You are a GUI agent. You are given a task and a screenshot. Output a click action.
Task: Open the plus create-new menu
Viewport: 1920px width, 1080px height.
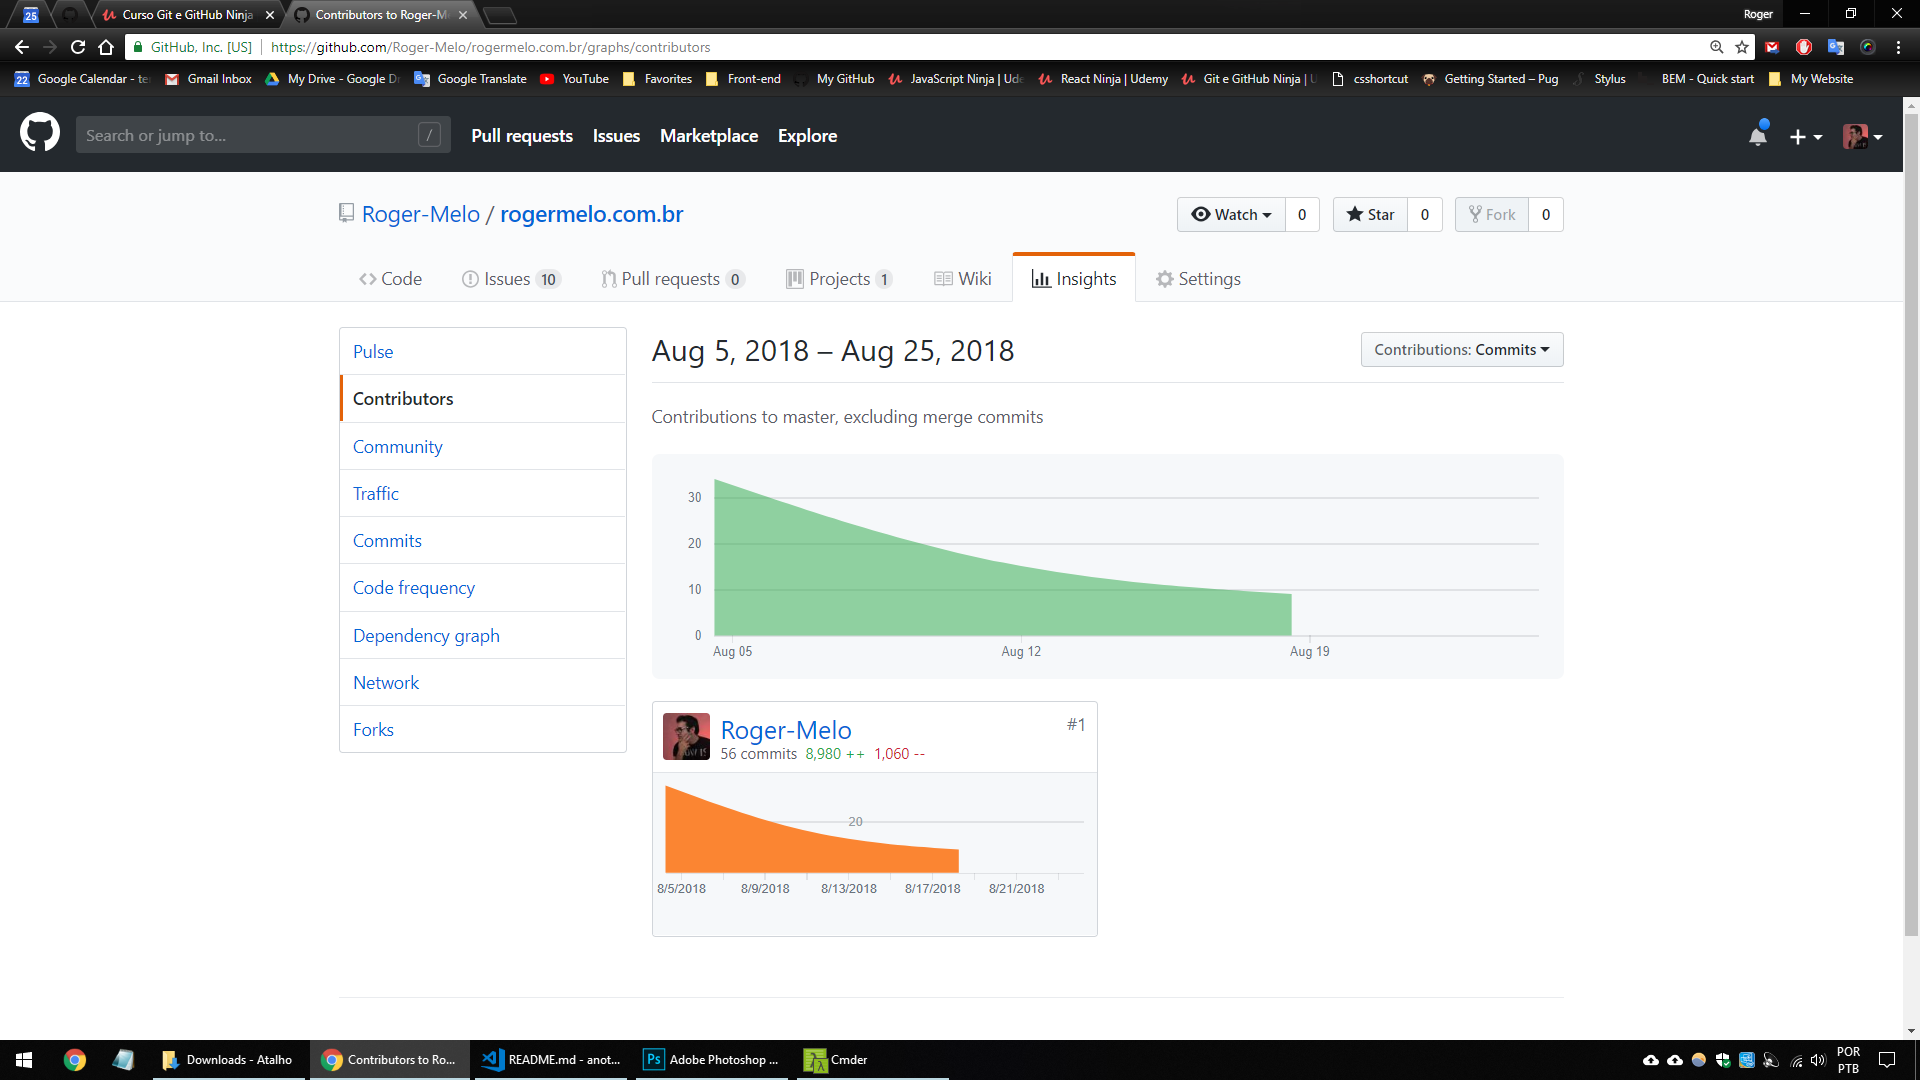[1806, 137]
